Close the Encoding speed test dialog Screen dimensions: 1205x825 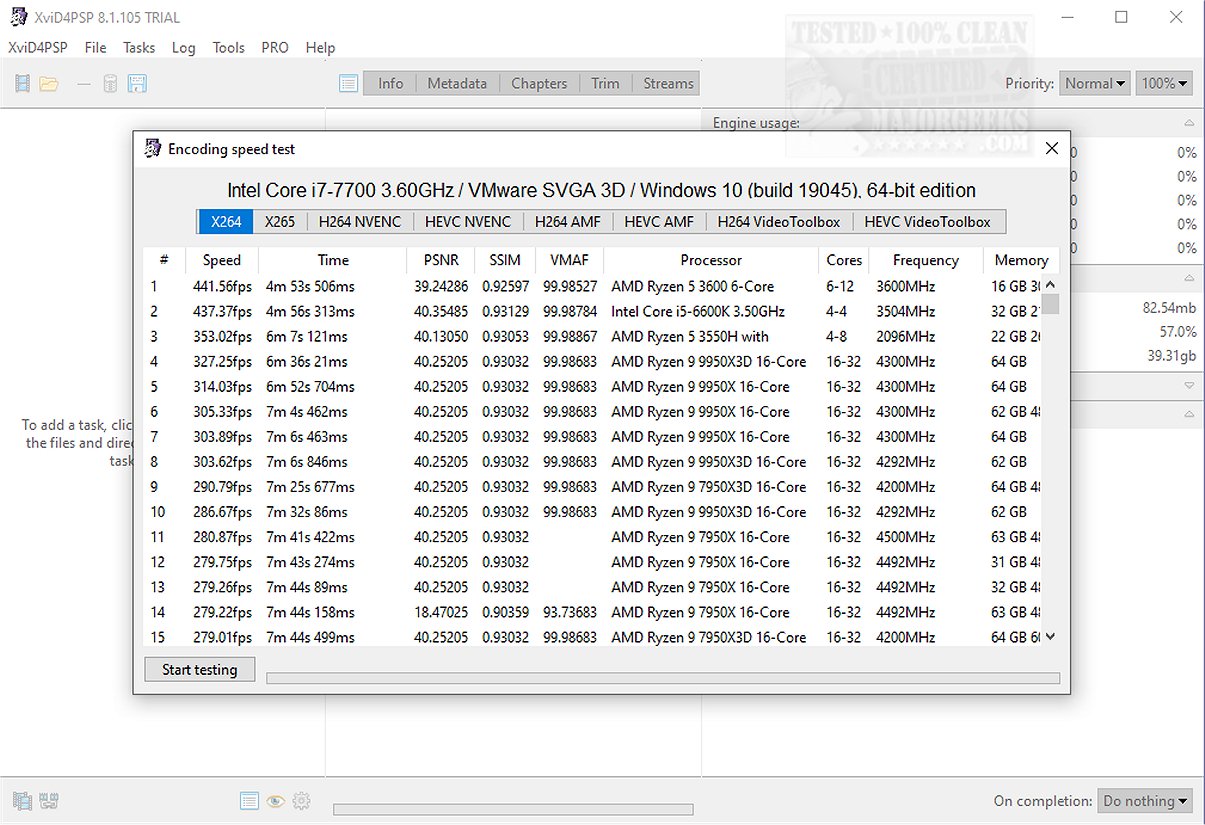click(1051, 148)
